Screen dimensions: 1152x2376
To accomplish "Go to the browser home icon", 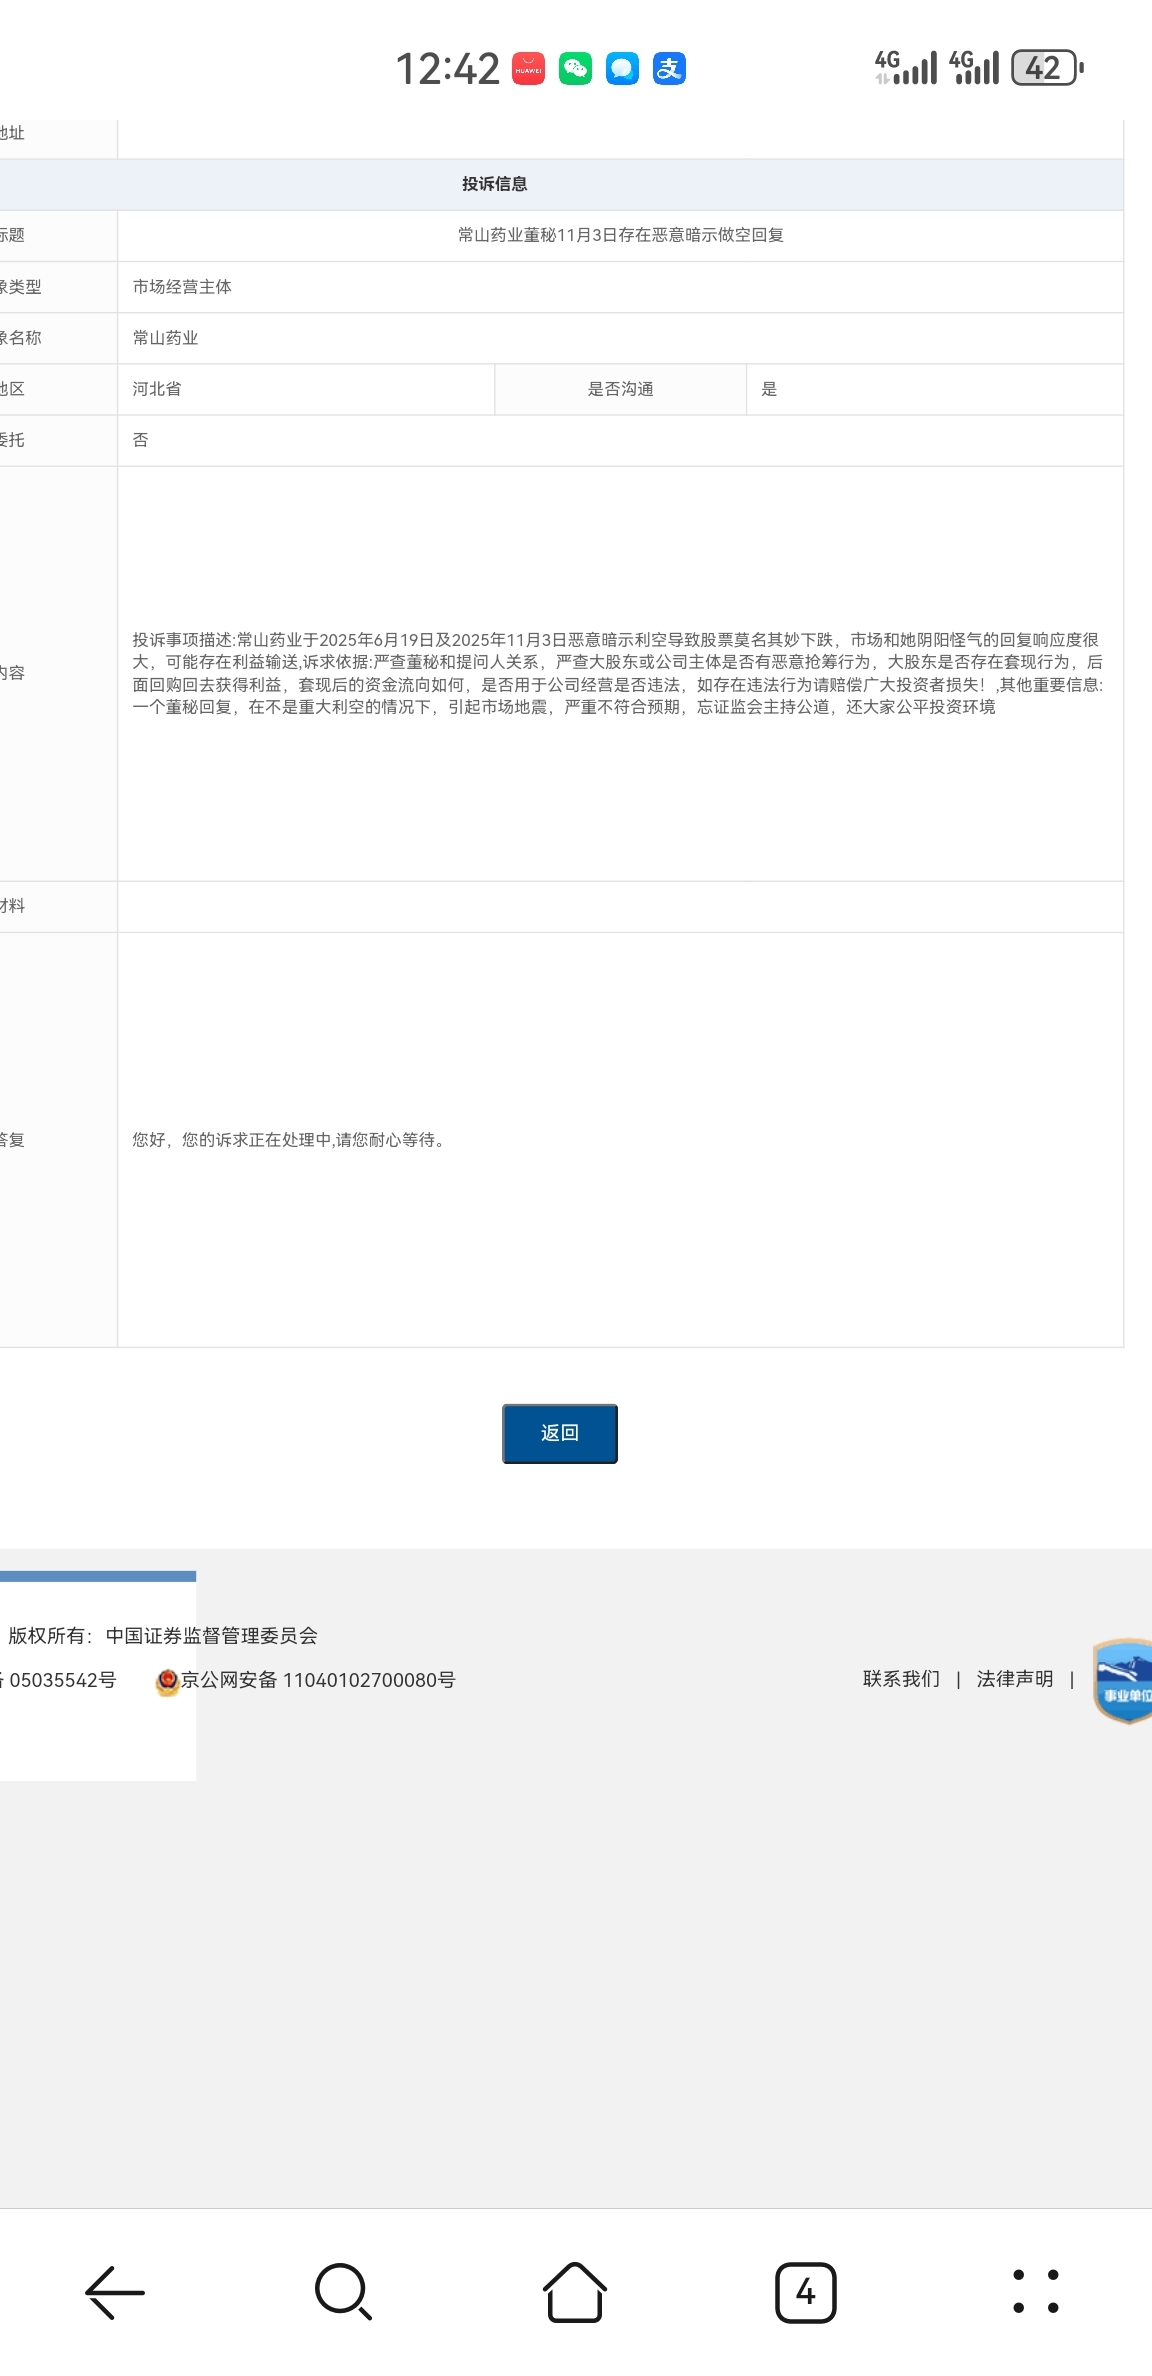I will (575, 2291).
